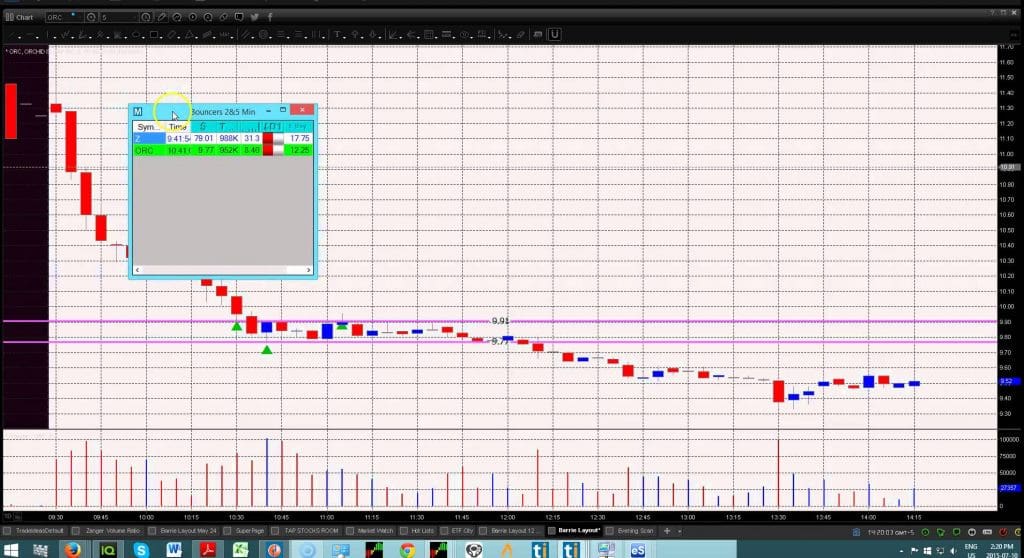Select the Rectangle drawing tool
Image resolution: width=1024 pixels, height=558 pixels.
point(154,34)
